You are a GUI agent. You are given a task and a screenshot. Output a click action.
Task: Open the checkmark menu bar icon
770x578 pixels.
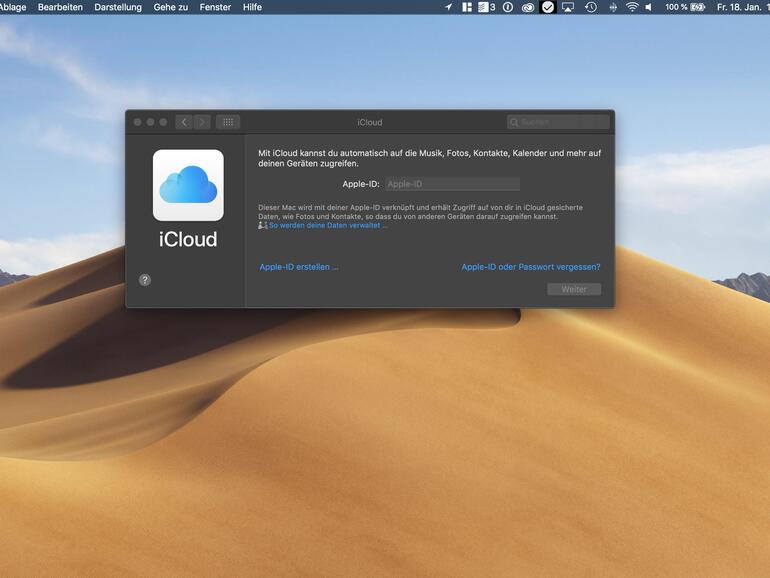click(548, 7)
